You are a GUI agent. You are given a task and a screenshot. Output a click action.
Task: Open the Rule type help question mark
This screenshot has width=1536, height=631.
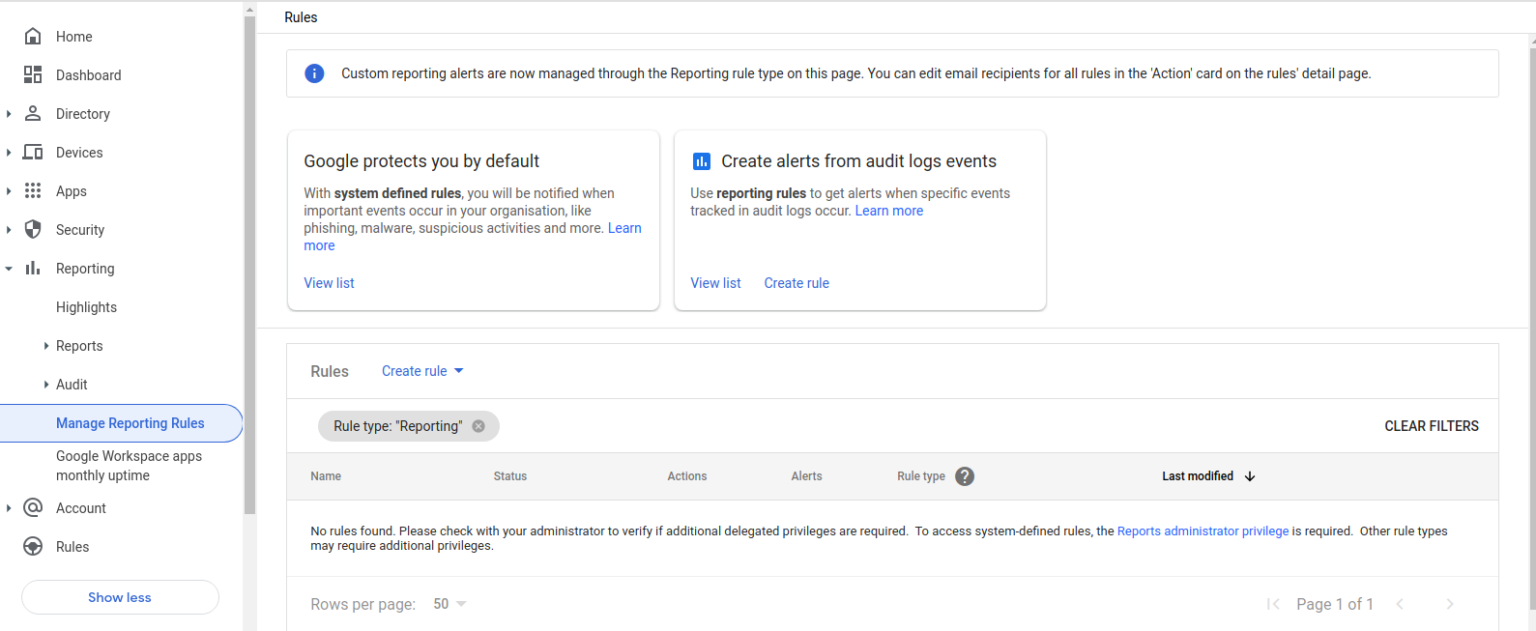coord(964,476)
